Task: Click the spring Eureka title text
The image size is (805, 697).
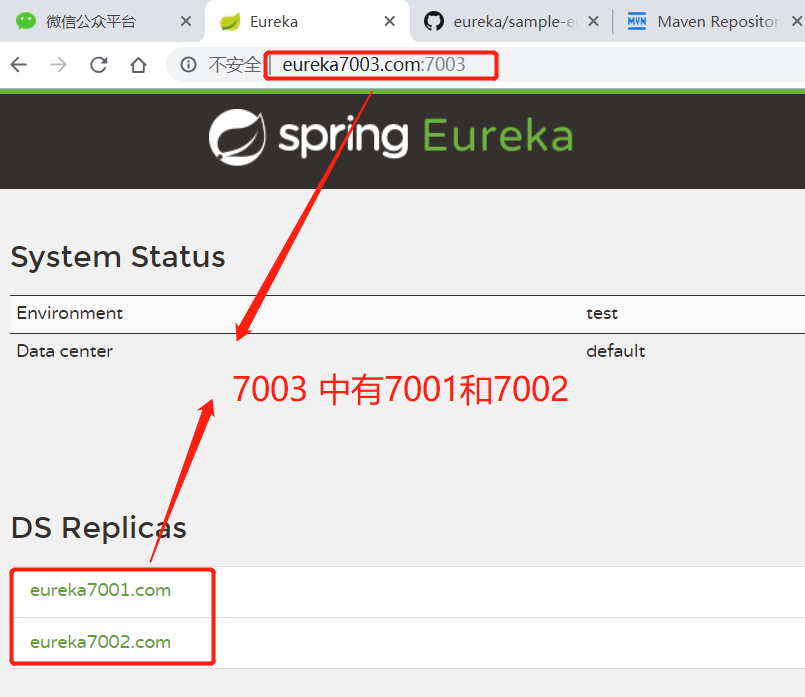Action: (426, 136)
